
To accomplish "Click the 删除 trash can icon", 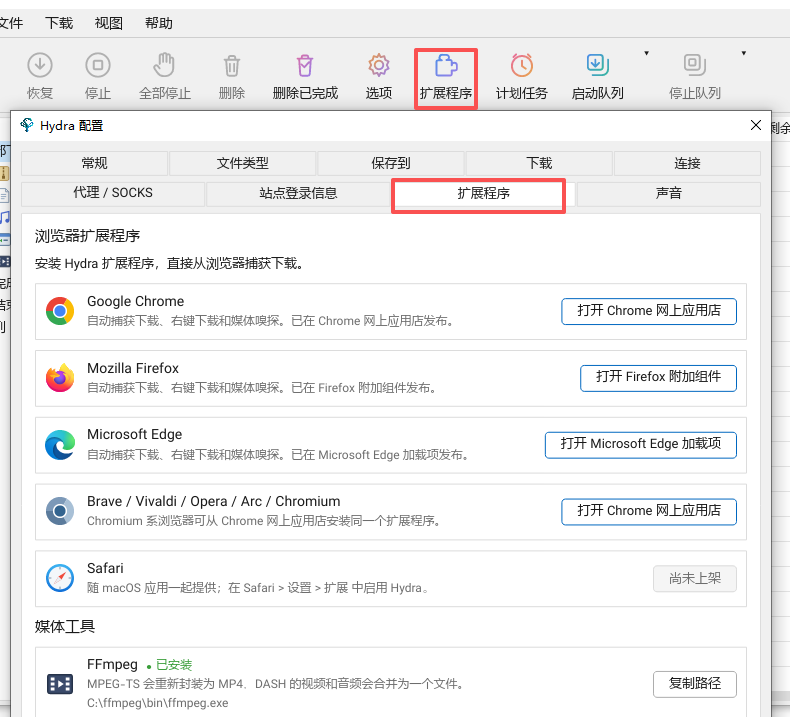I will coord(232,66).
